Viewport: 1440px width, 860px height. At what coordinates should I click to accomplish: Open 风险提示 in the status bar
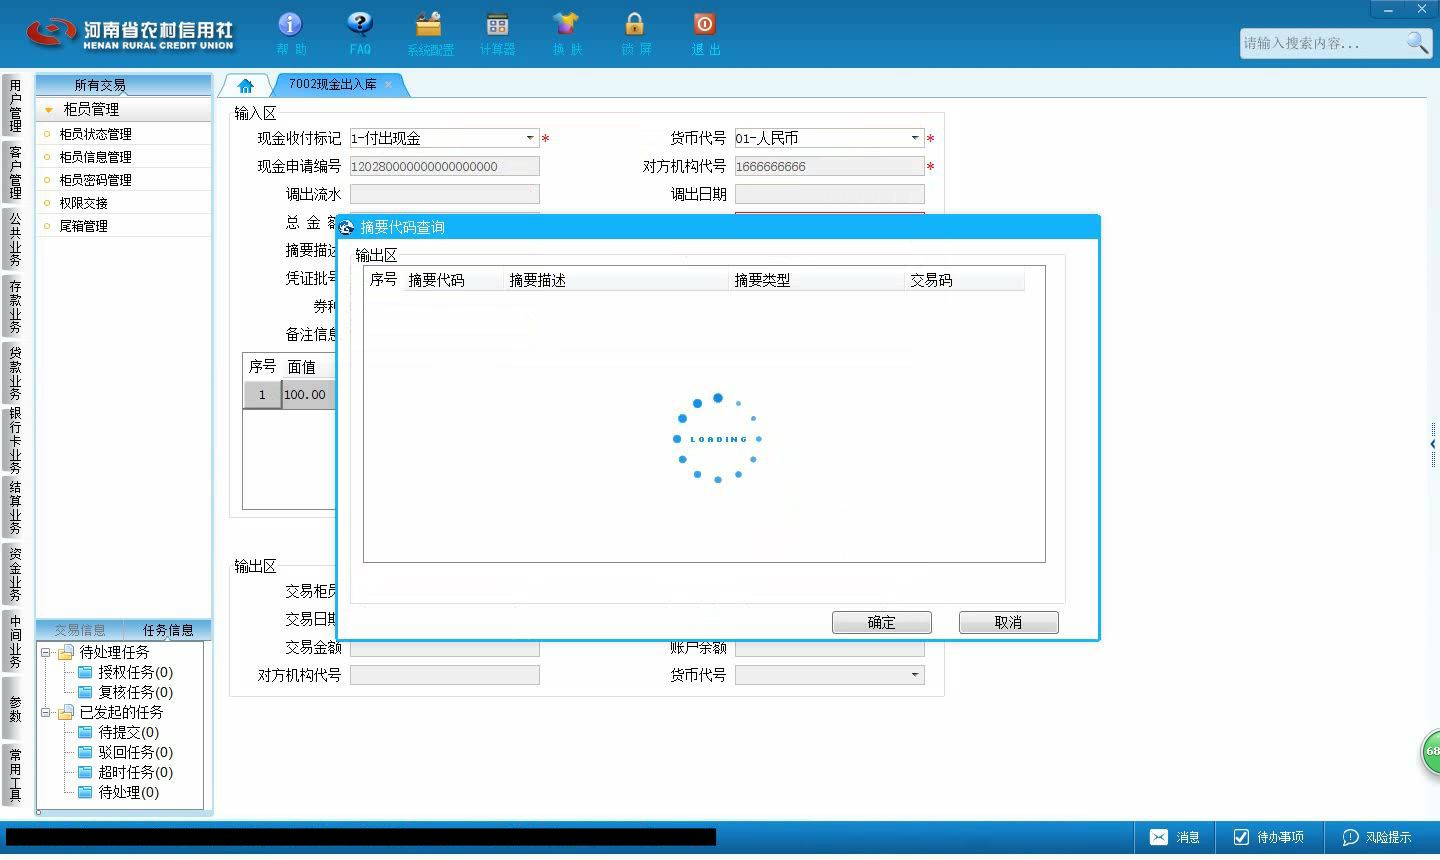[x=1377, y=837]
